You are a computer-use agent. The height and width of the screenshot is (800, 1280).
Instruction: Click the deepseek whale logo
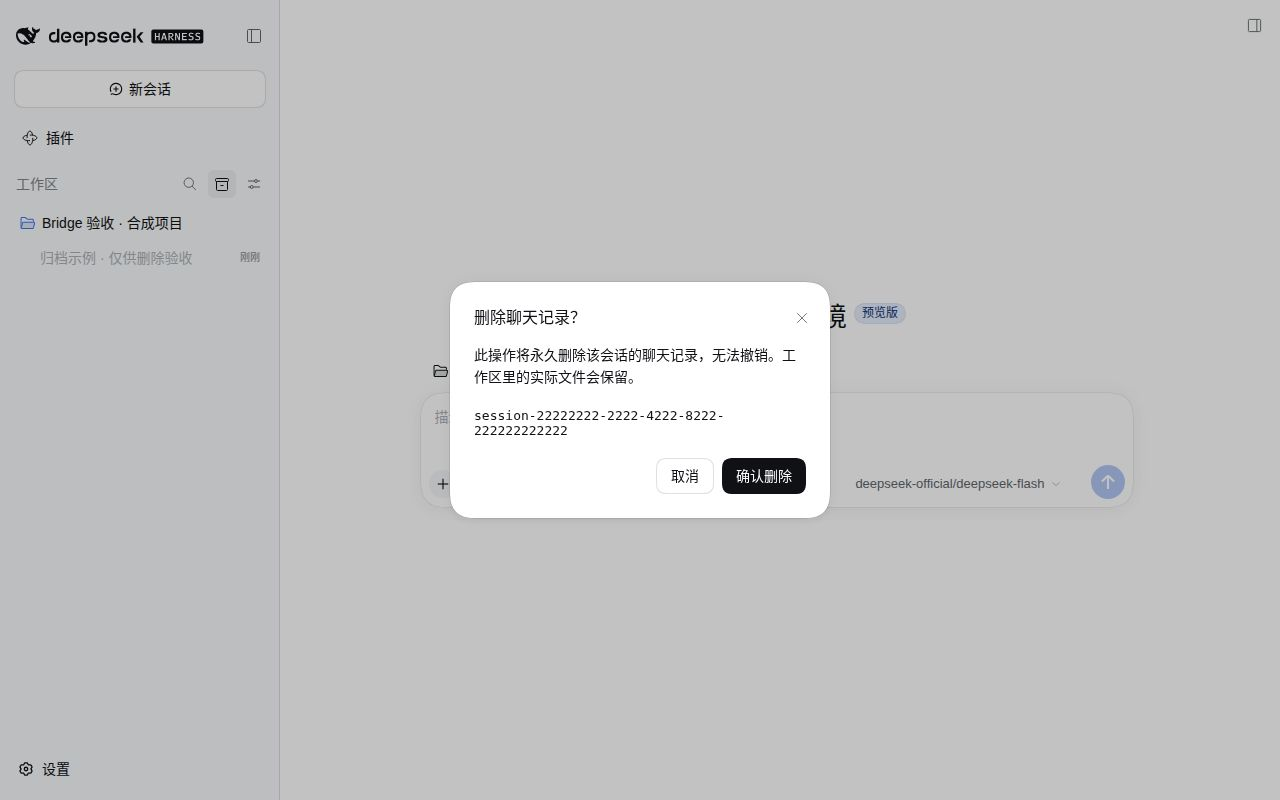28,36
